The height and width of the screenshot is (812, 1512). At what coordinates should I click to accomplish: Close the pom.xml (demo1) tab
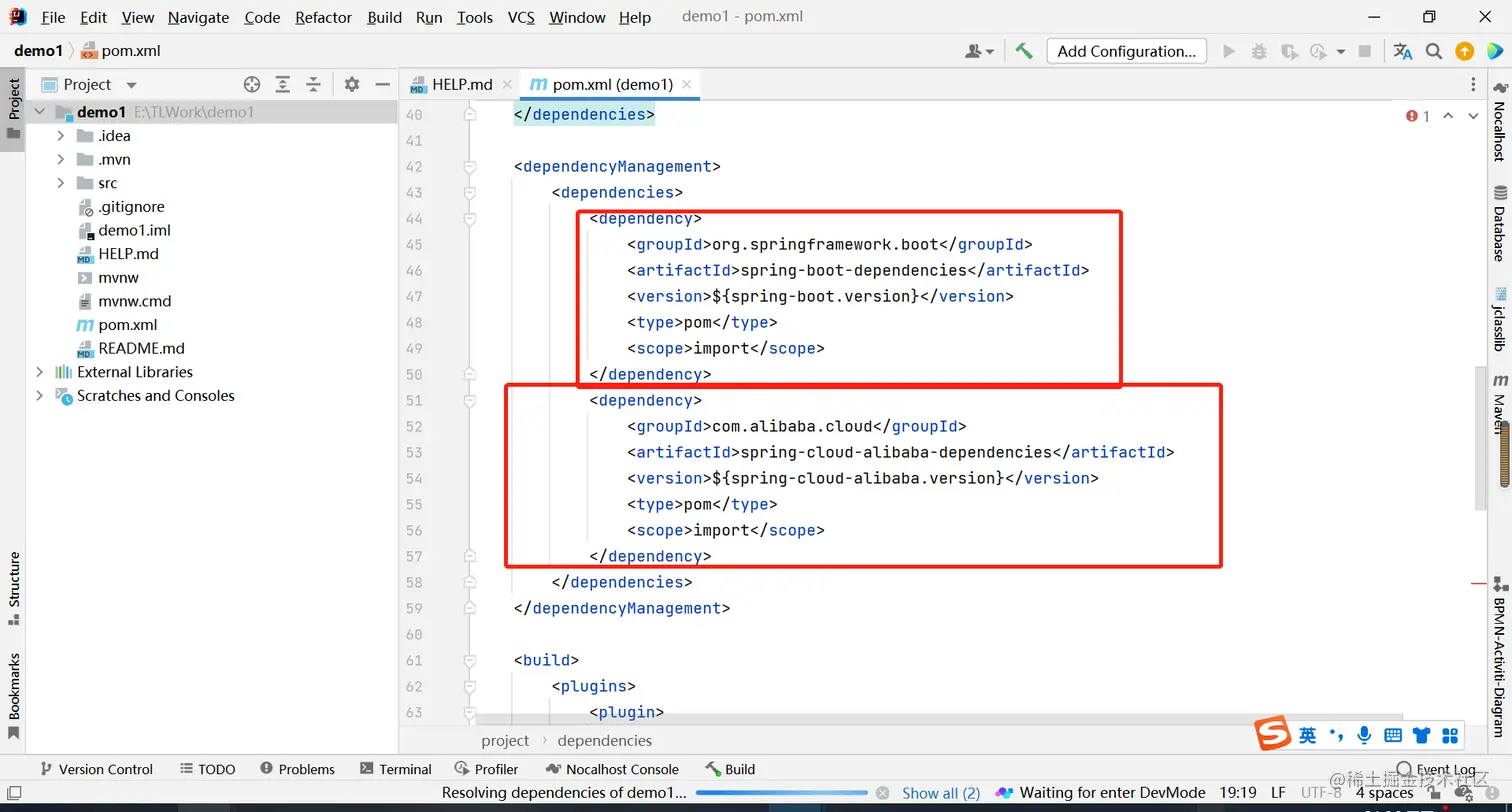point(687,85)
